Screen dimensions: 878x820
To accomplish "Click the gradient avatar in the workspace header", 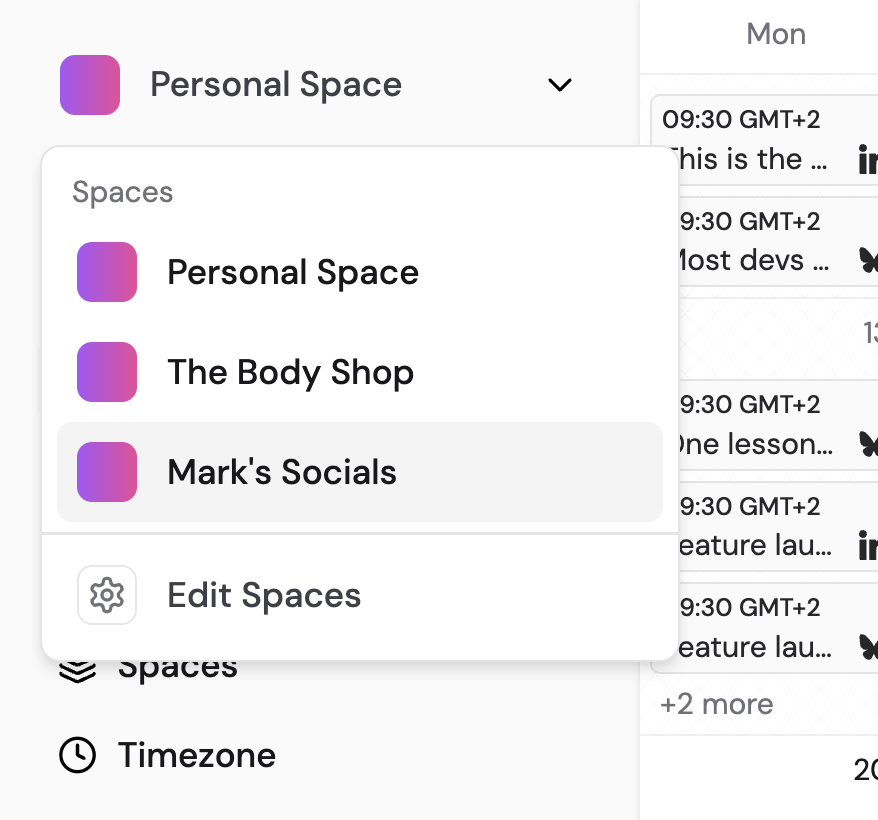I will [90, 85].
